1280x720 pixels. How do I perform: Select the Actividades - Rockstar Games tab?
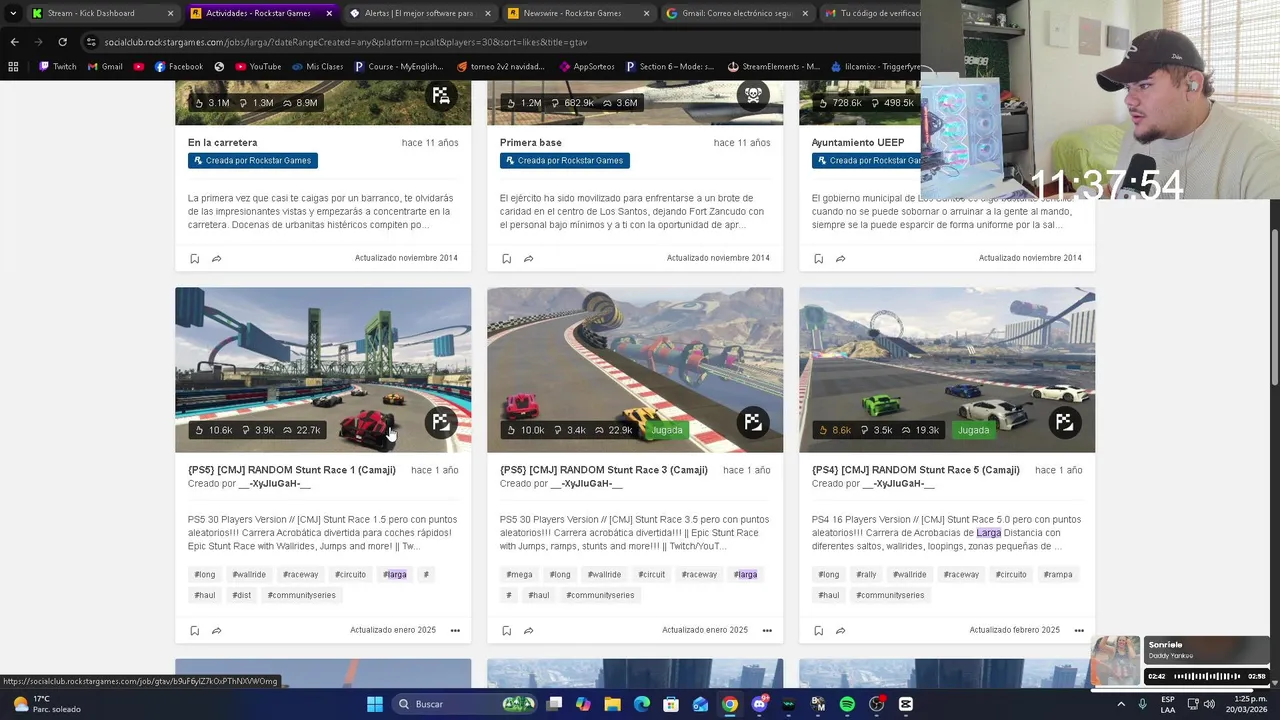click(262, 13)
